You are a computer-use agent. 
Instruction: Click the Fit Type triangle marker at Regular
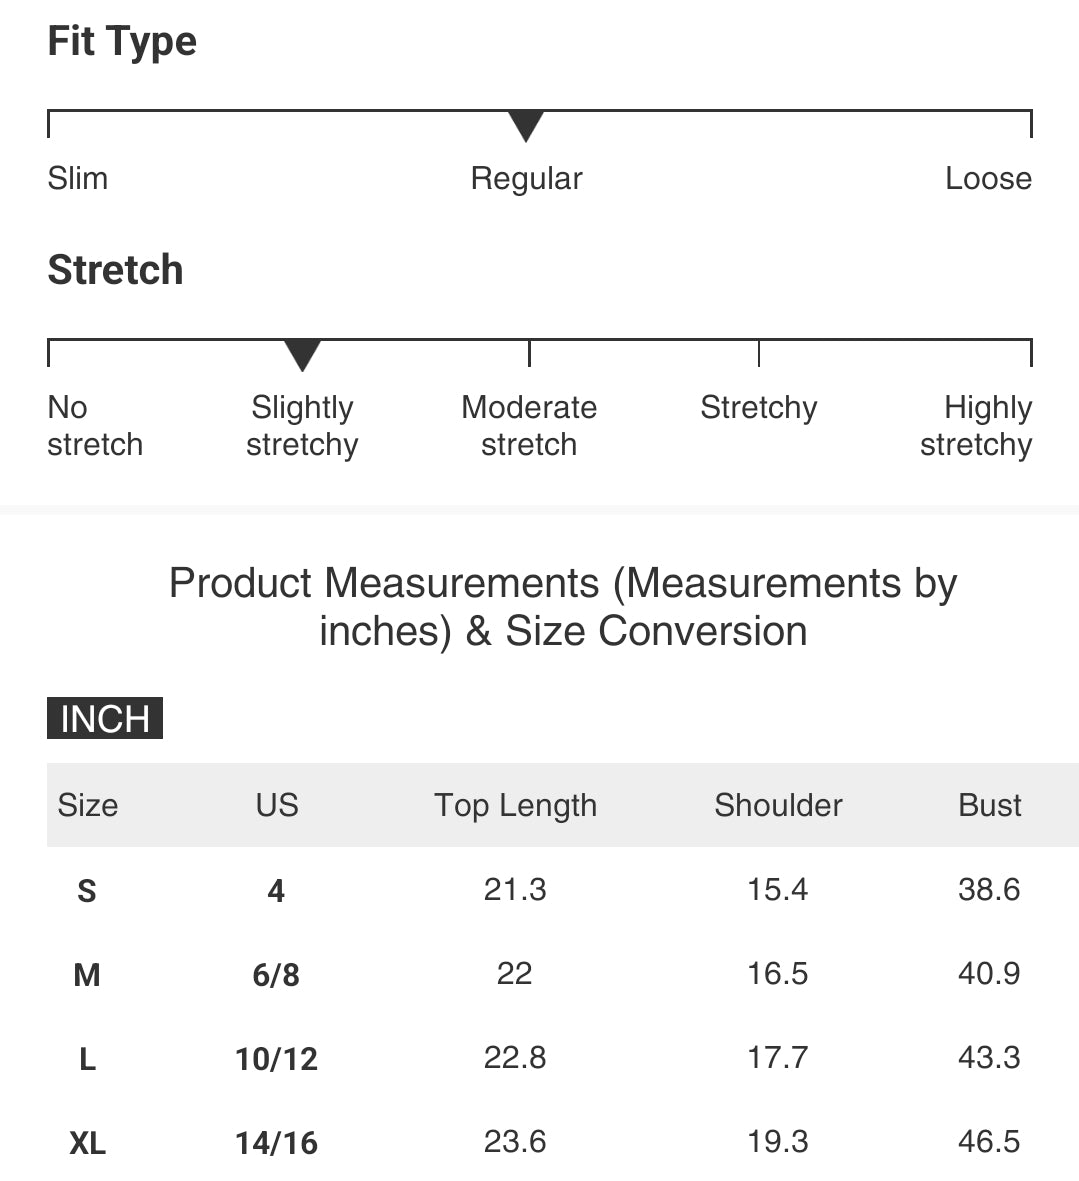[526, 126]
